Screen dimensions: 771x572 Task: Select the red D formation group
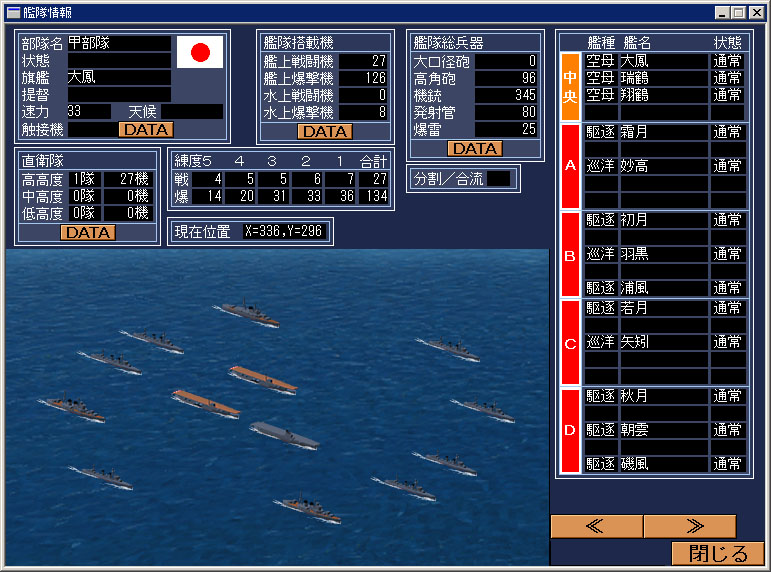(x=570, y=430)
